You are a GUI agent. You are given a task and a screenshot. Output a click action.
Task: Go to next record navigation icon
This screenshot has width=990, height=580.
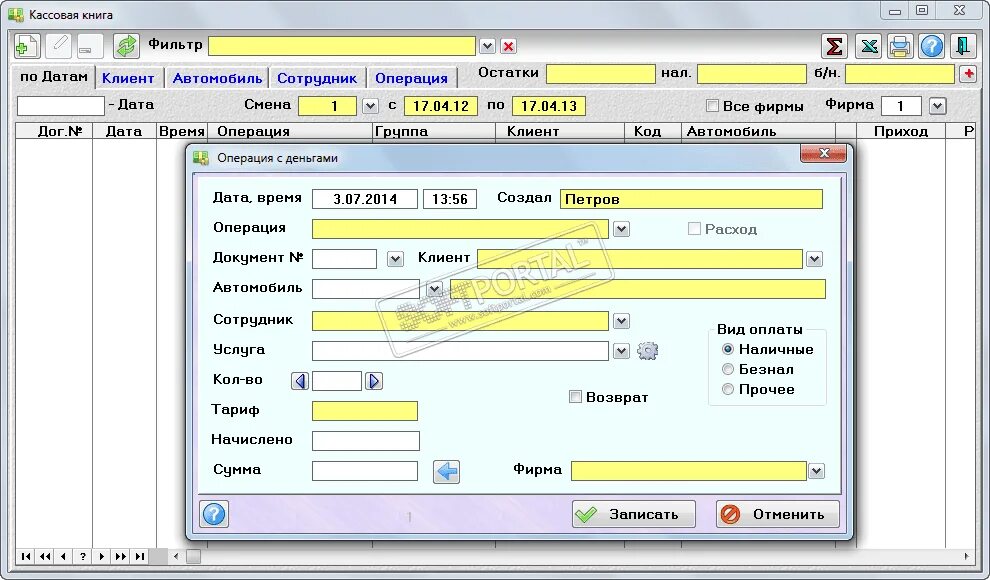pos(102,557)
